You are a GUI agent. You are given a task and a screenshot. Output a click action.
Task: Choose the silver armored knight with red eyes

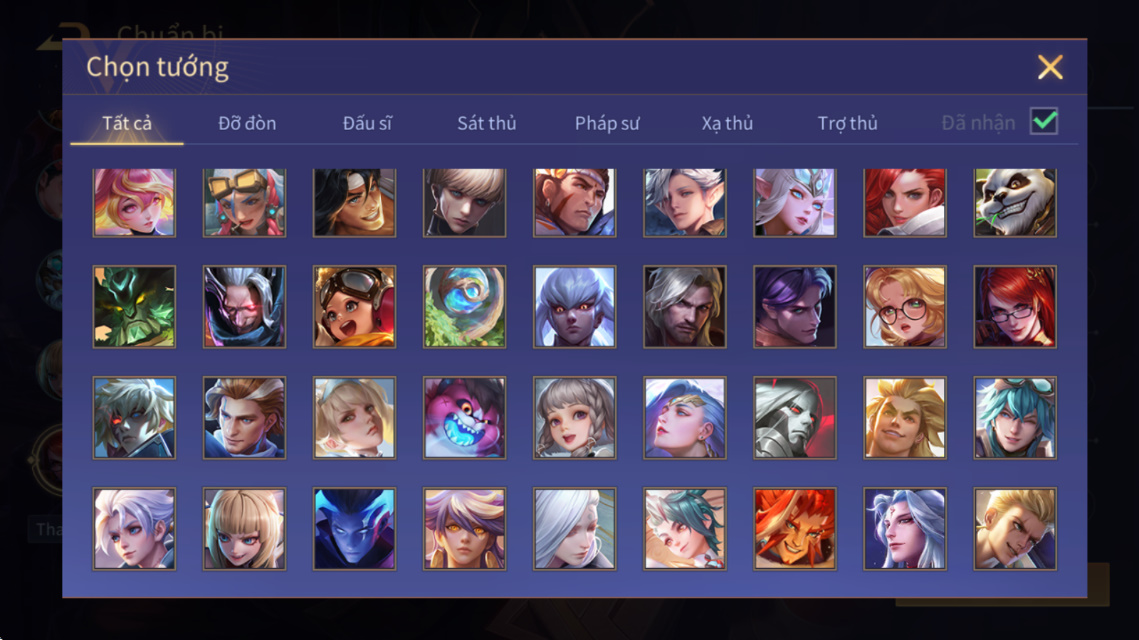795,418
